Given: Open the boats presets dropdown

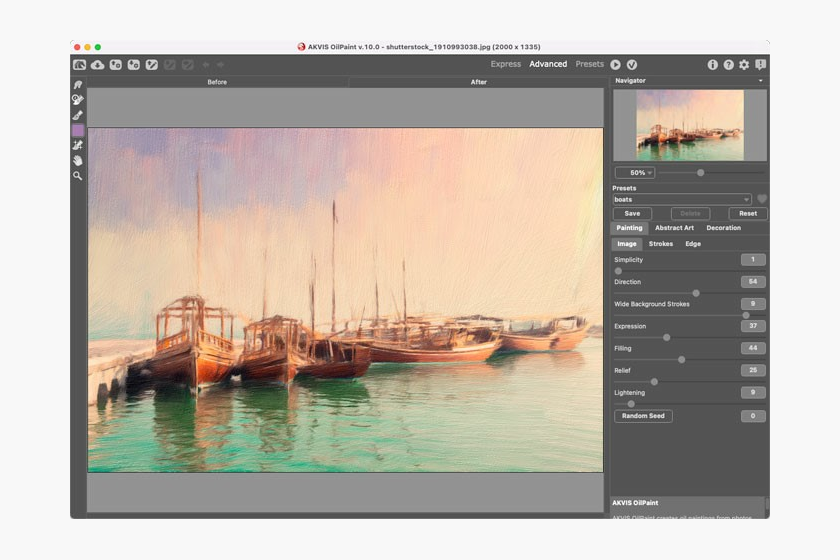Looking at the screenshot, I should coord(682,199).
